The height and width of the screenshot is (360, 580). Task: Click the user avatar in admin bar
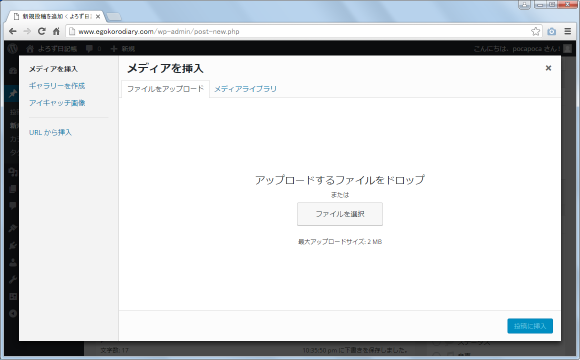pos(567,48)
